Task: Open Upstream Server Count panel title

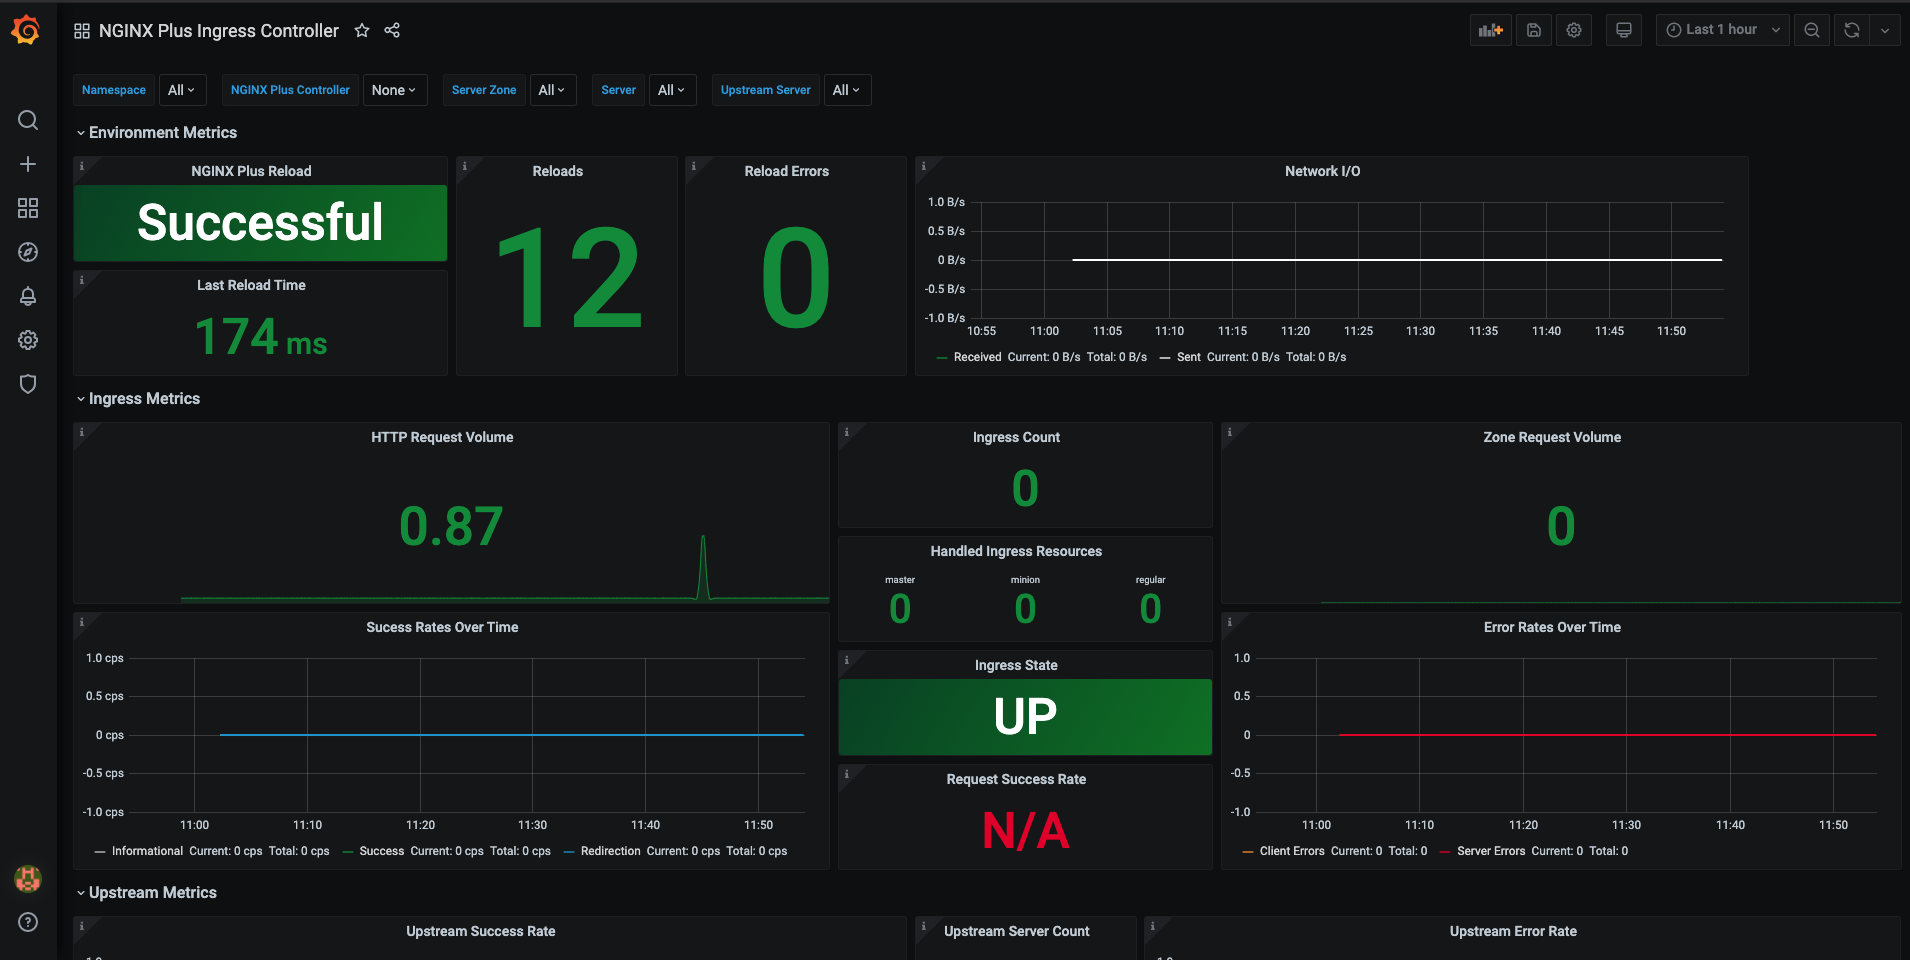Action: [x=1016, y=931]
